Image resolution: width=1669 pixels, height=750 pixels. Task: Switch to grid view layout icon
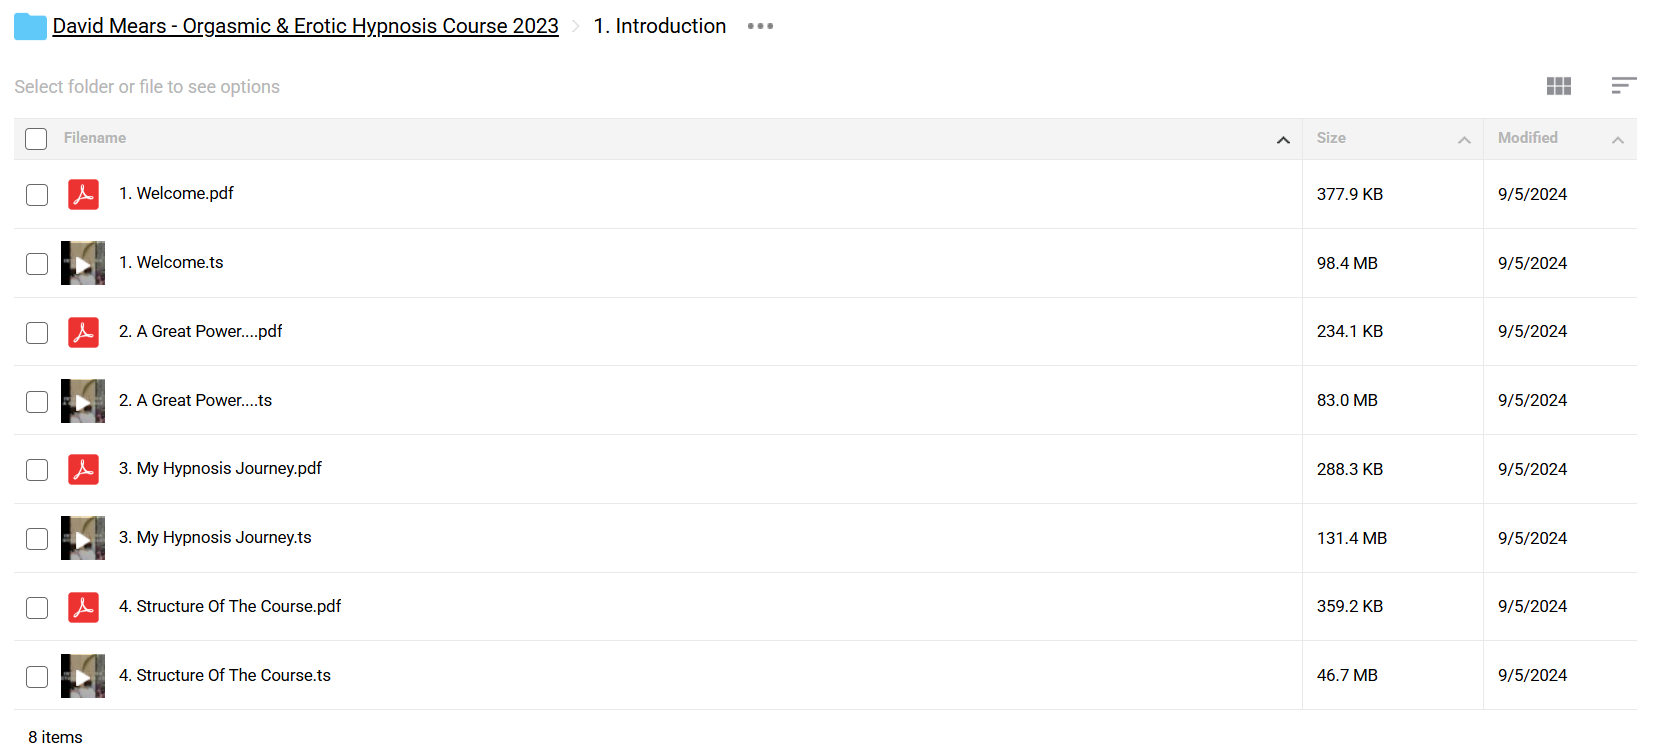tap(1558, 86)
